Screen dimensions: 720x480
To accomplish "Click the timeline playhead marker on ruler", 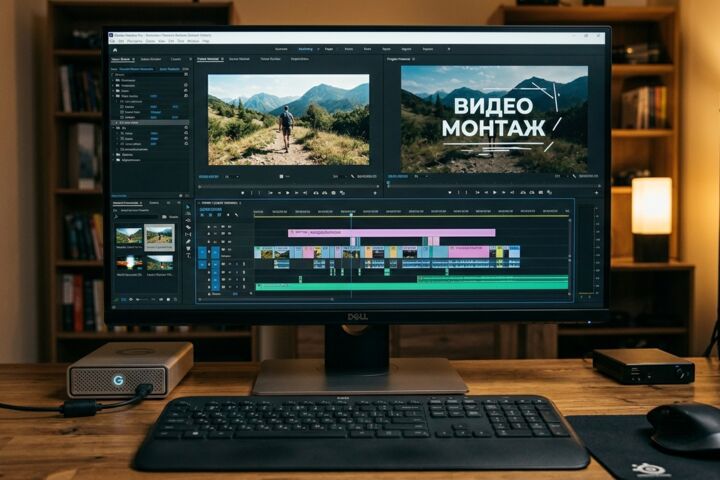I will tap(352, 214).
